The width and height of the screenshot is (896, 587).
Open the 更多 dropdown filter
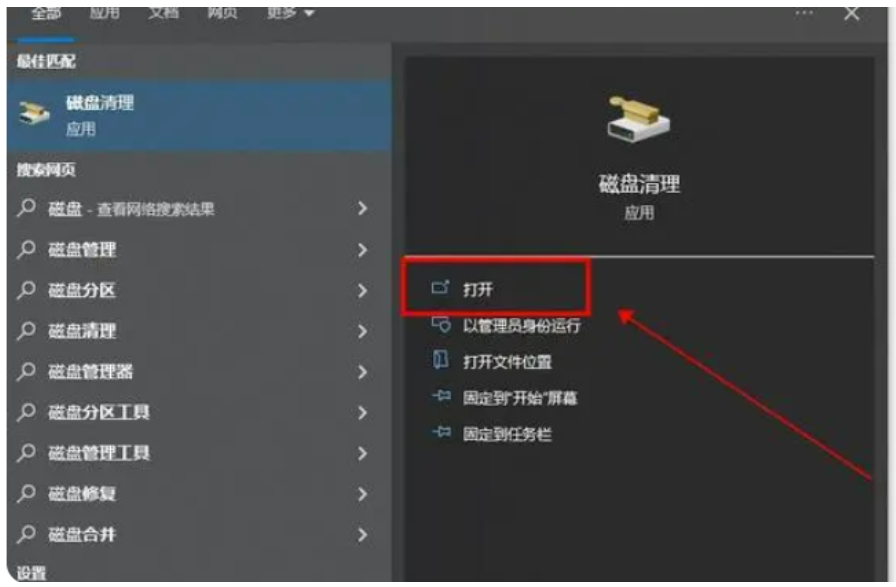click(x=290, y=13)
